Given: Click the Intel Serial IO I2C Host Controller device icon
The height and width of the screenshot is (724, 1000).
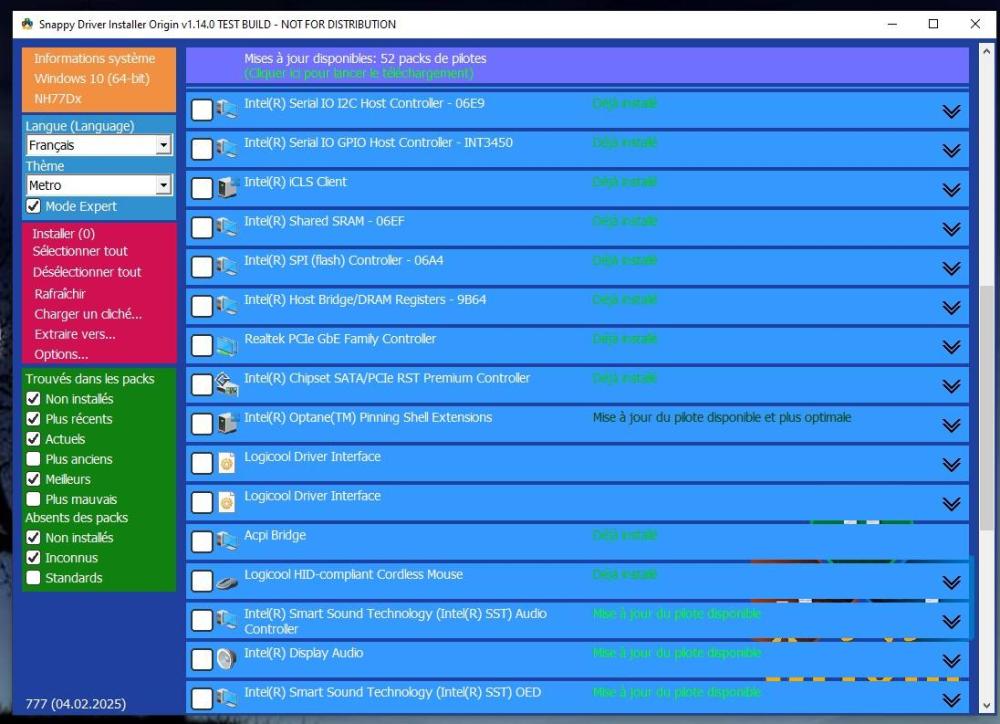Looking at the screenshot, I should 226,109.
